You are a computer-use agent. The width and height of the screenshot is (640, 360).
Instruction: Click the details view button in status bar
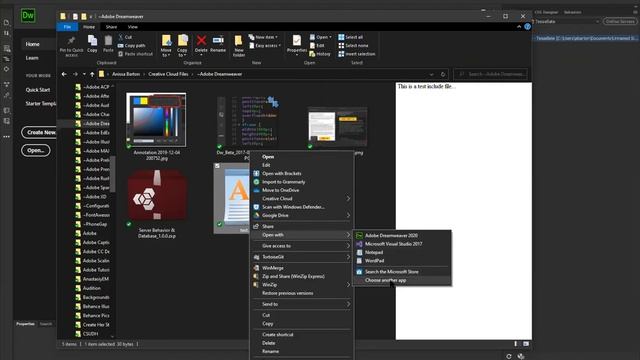[516, 344]
